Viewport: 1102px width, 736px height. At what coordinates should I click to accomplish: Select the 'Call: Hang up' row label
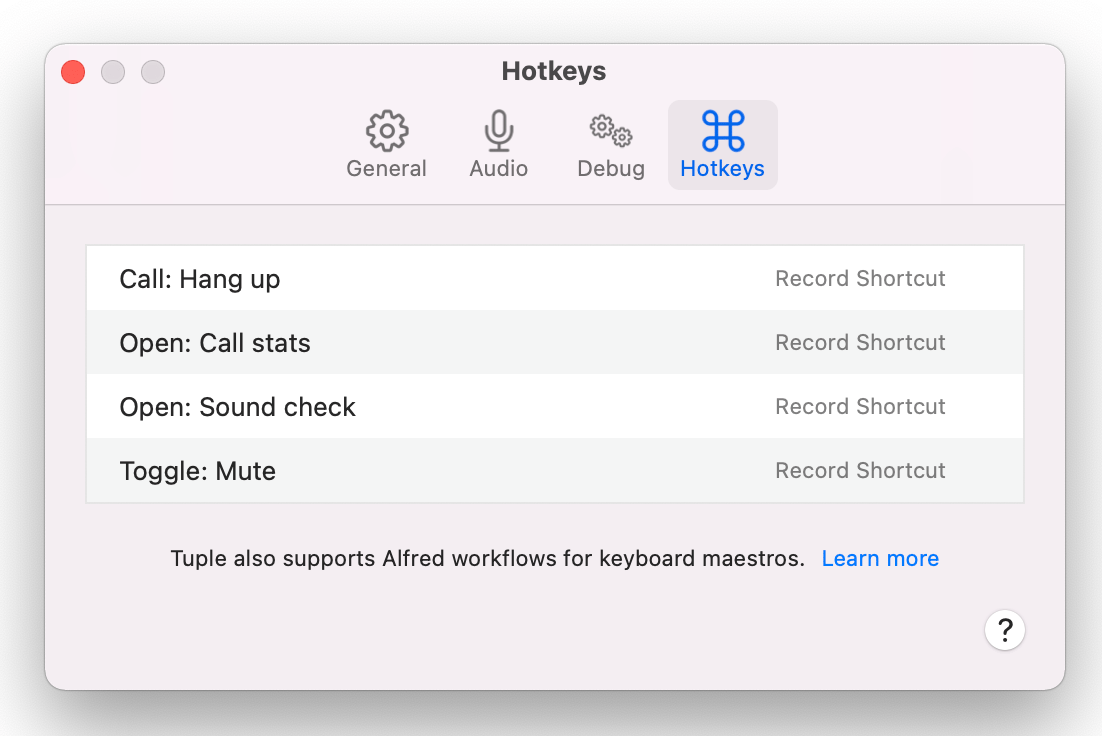click(200, 279)
